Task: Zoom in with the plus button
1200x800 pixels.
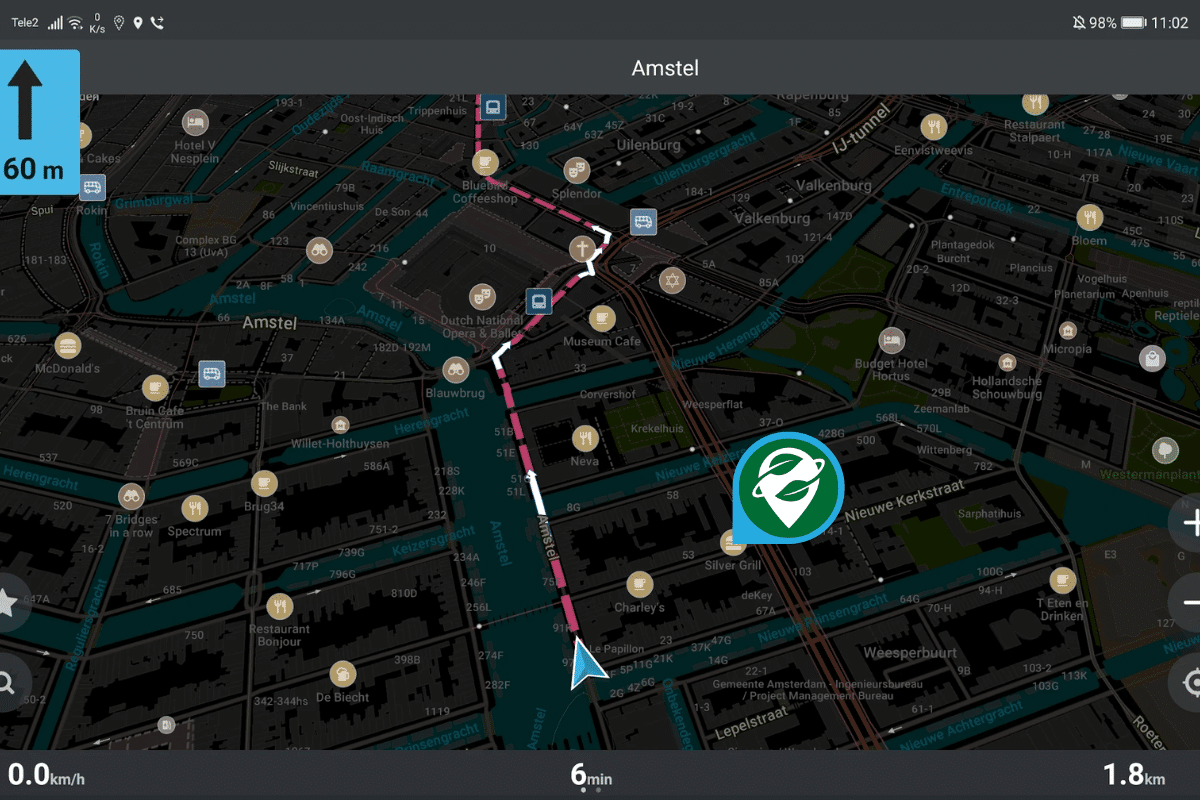Action: tap(1188, 523)
